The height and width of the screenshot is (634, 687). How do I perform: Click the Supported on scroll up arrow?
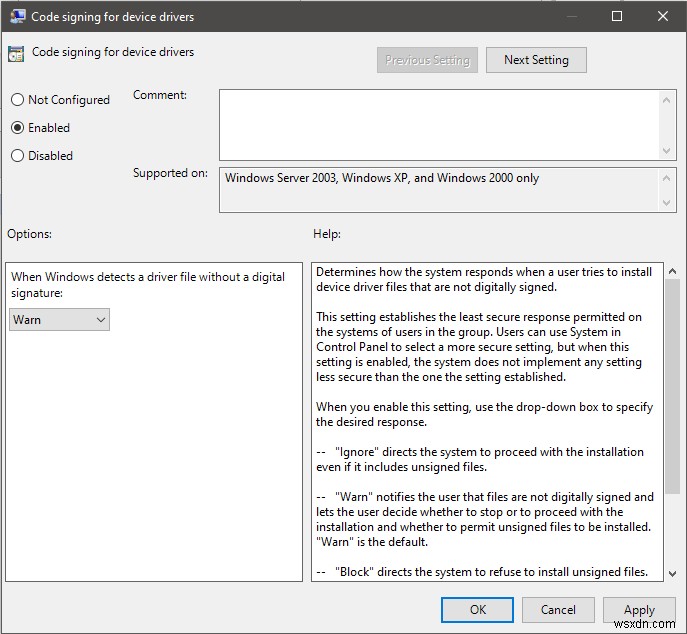[666, 178]
